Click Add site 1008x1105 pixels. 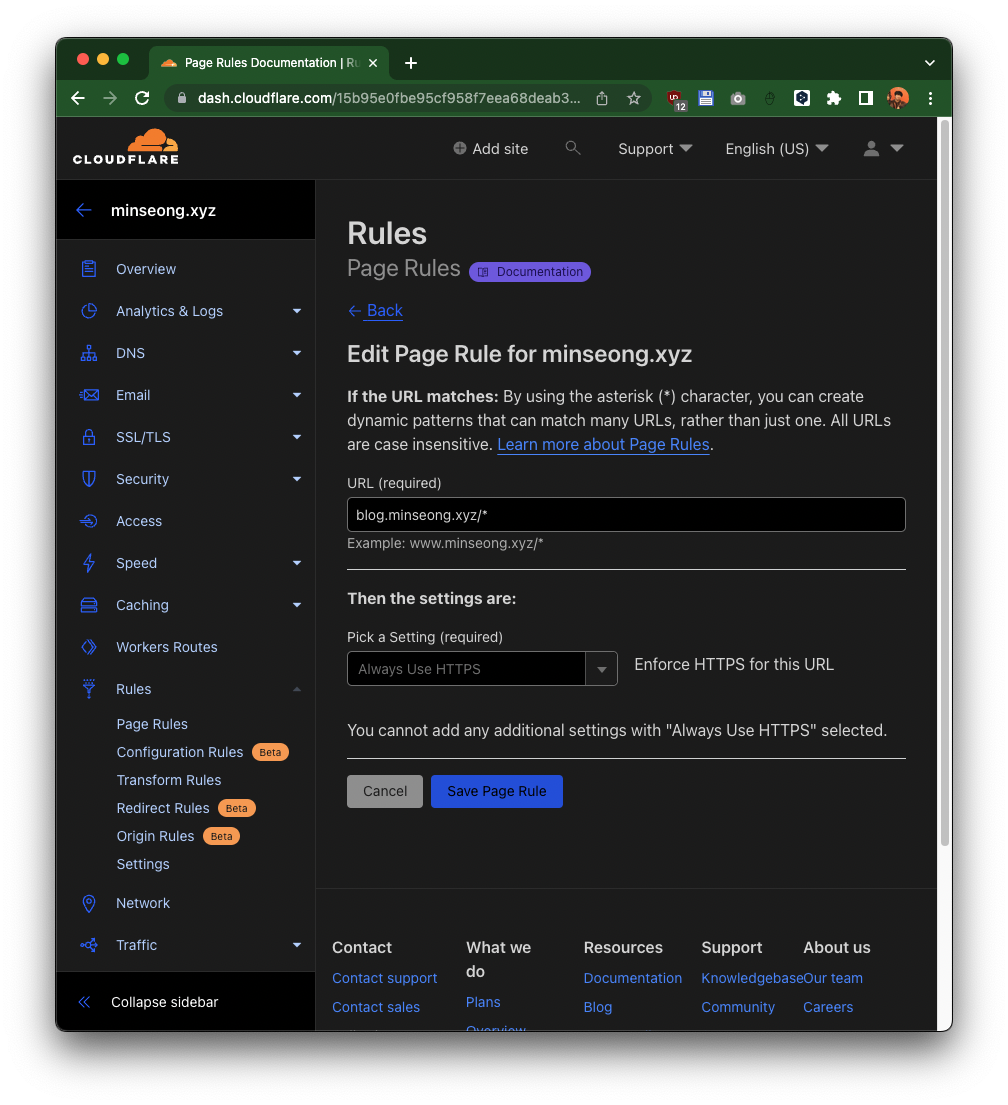491,149
